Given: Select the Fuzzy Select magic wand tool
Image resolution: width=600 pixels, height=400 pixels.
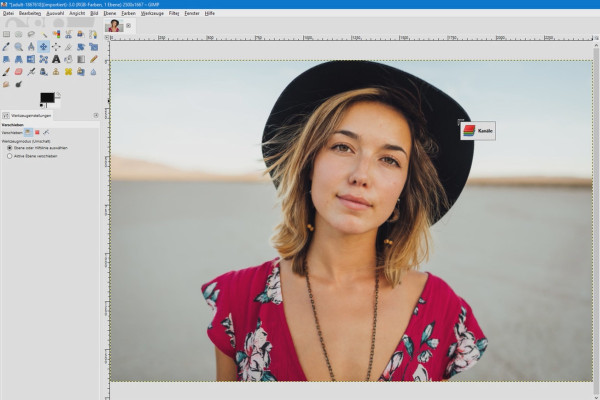Looking at the screenshot, I should pyautogui.click(x=44, y=34).
